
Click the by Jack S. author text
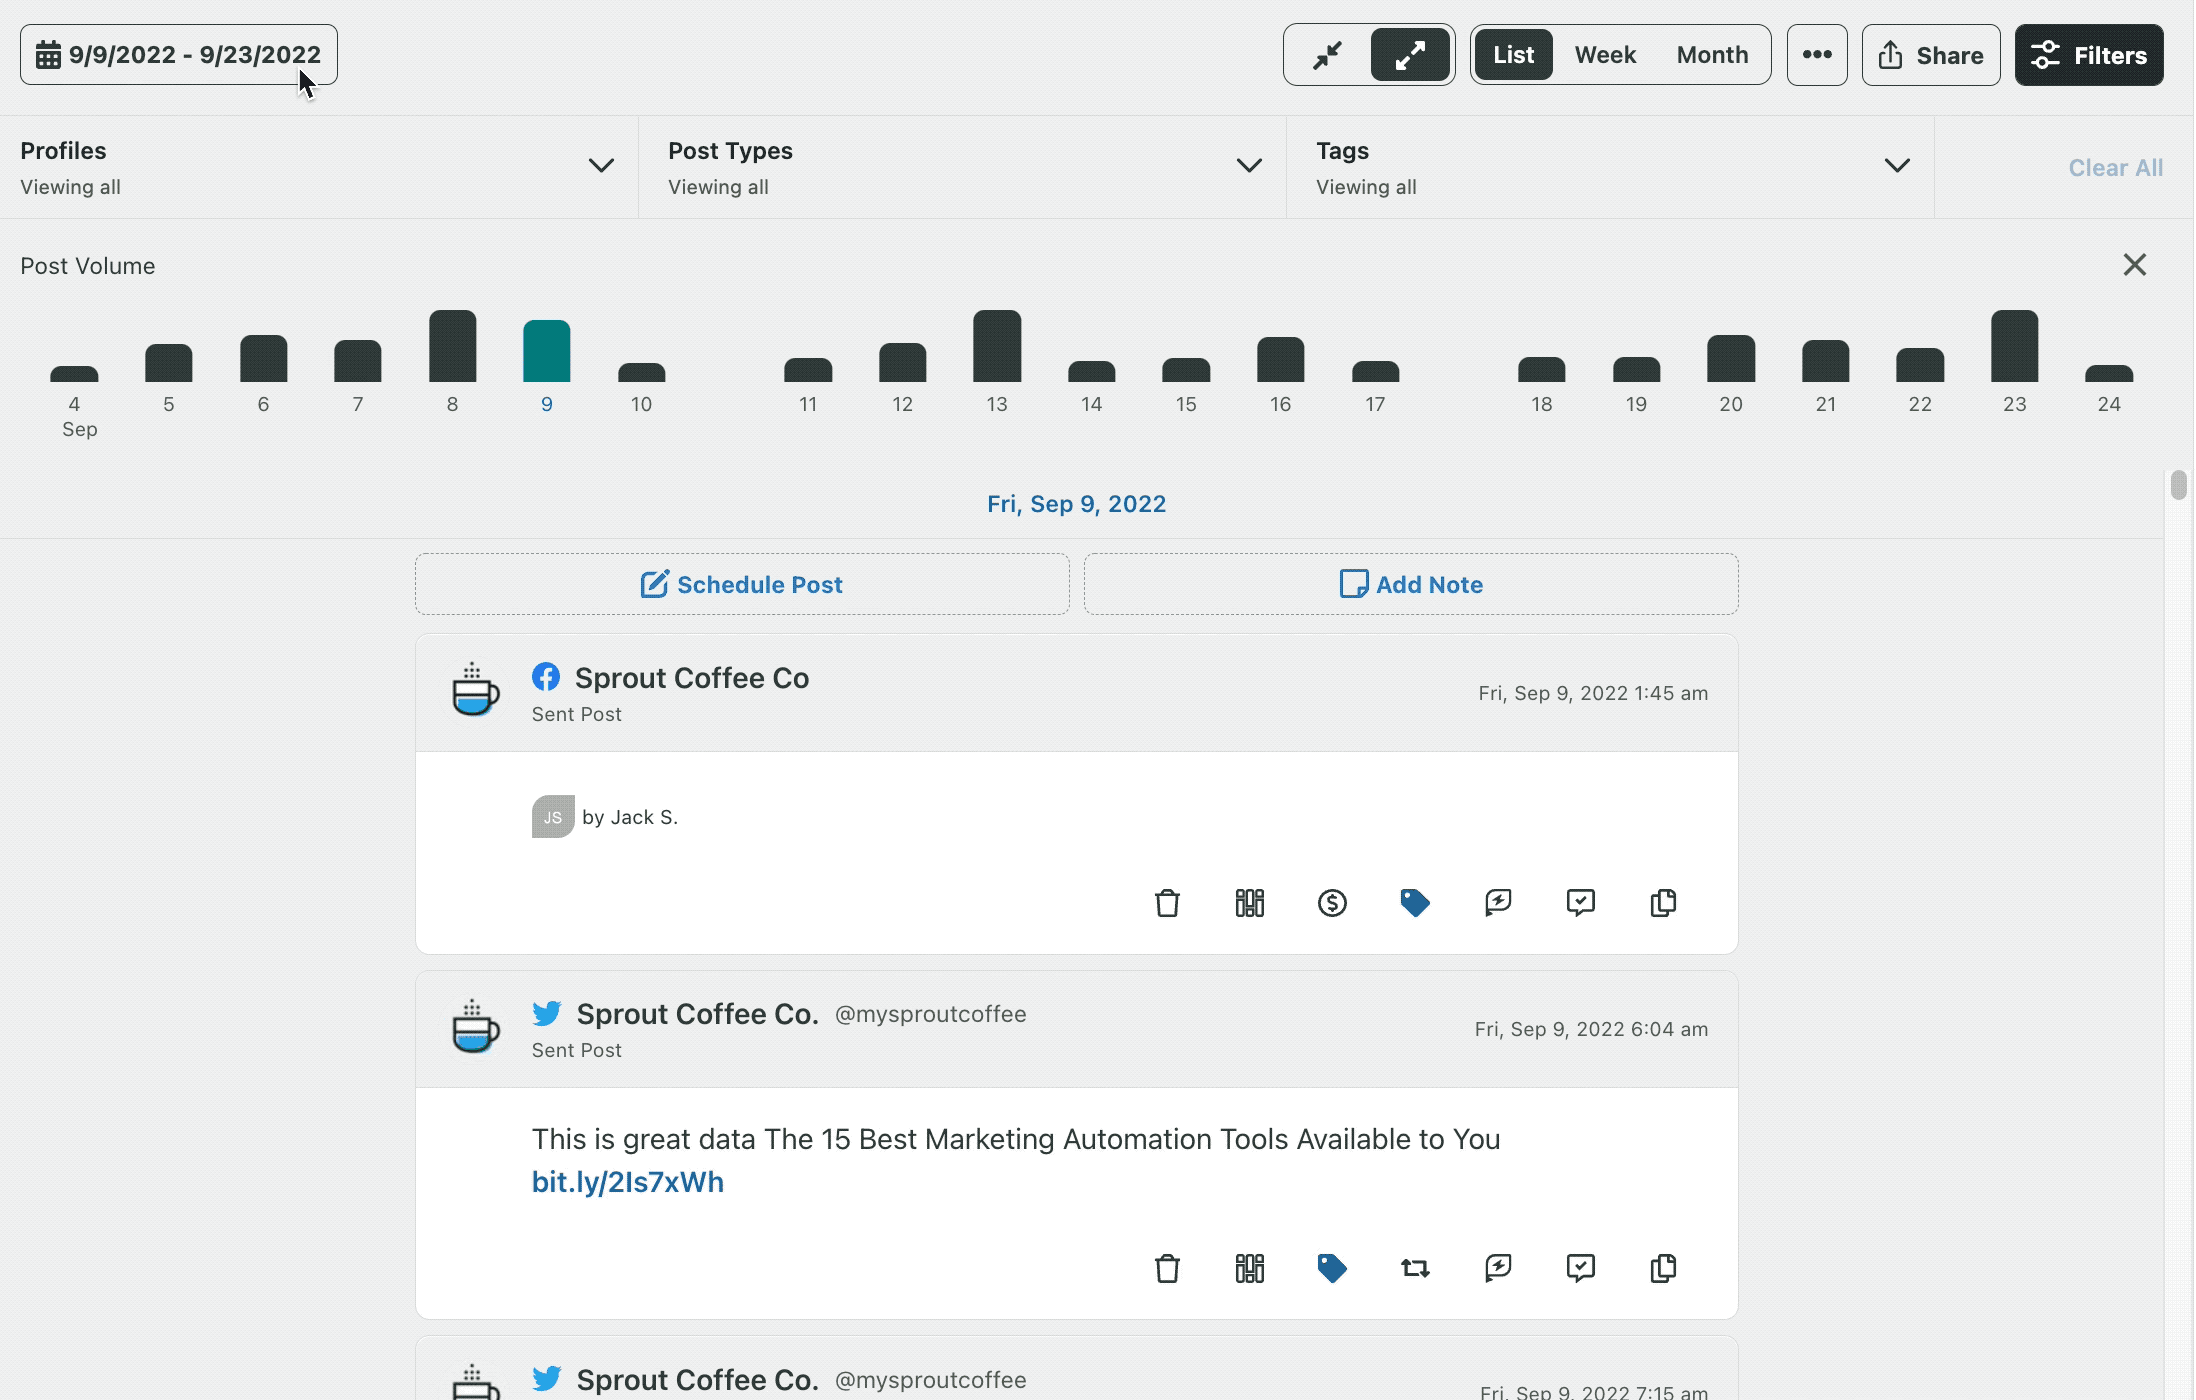[x=630, y=817]
